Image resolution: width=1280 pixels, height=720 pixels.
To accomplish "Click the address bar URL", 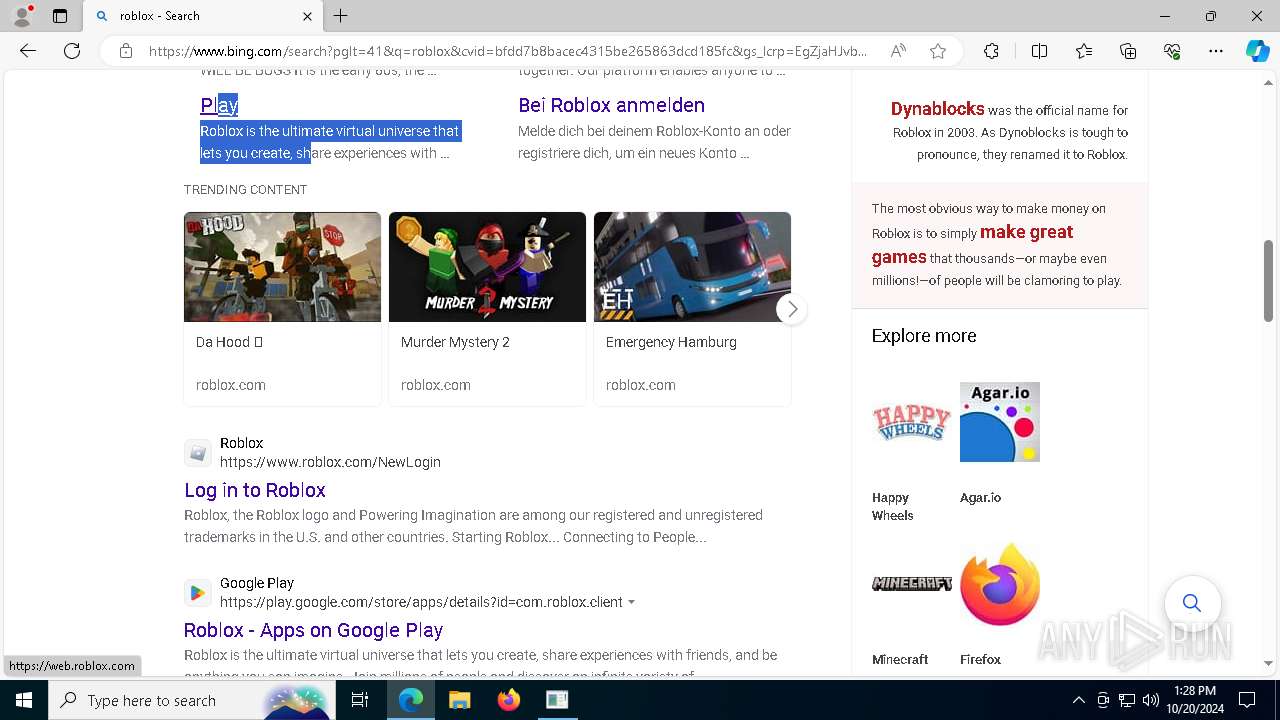I will [x=508, y=51].
